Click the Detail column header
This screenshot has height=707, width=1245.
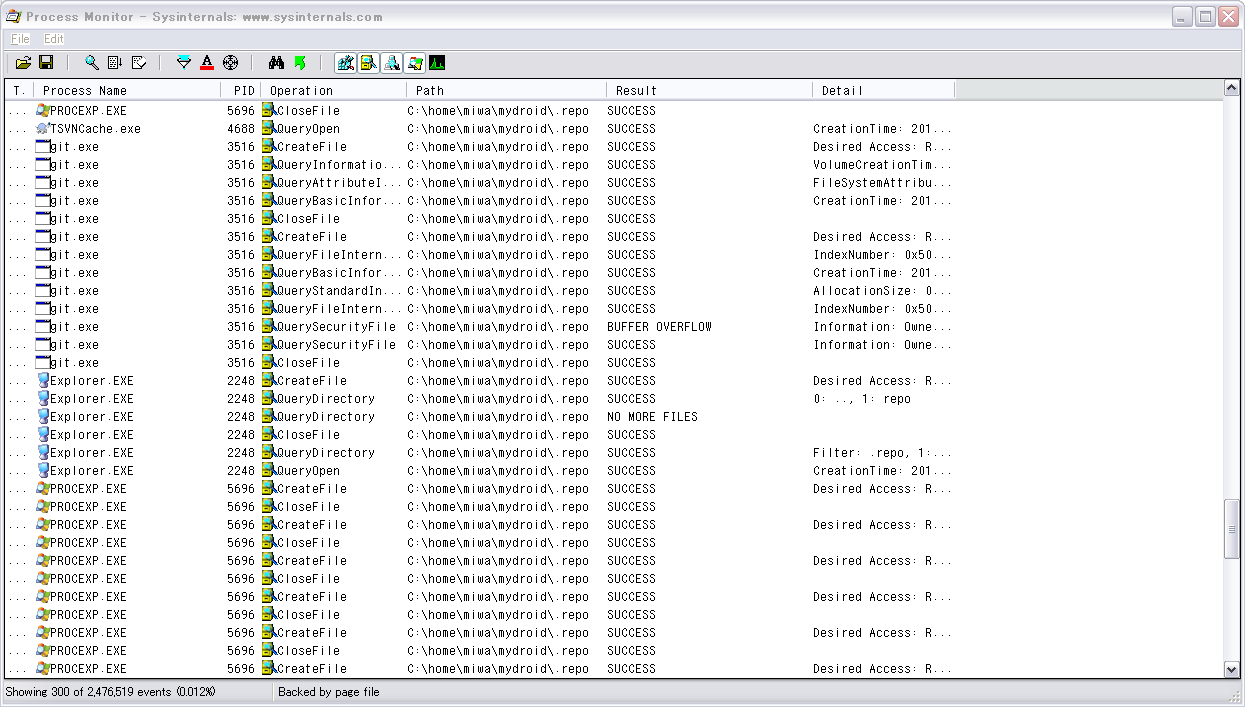884,90
